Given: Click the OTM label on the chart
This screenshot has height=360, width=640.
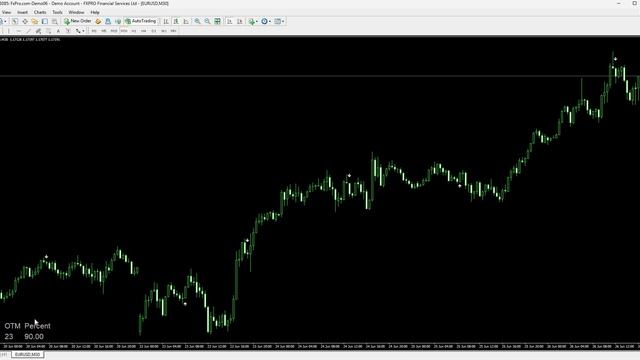Looking at the screenshot, I should click(12, 326).
